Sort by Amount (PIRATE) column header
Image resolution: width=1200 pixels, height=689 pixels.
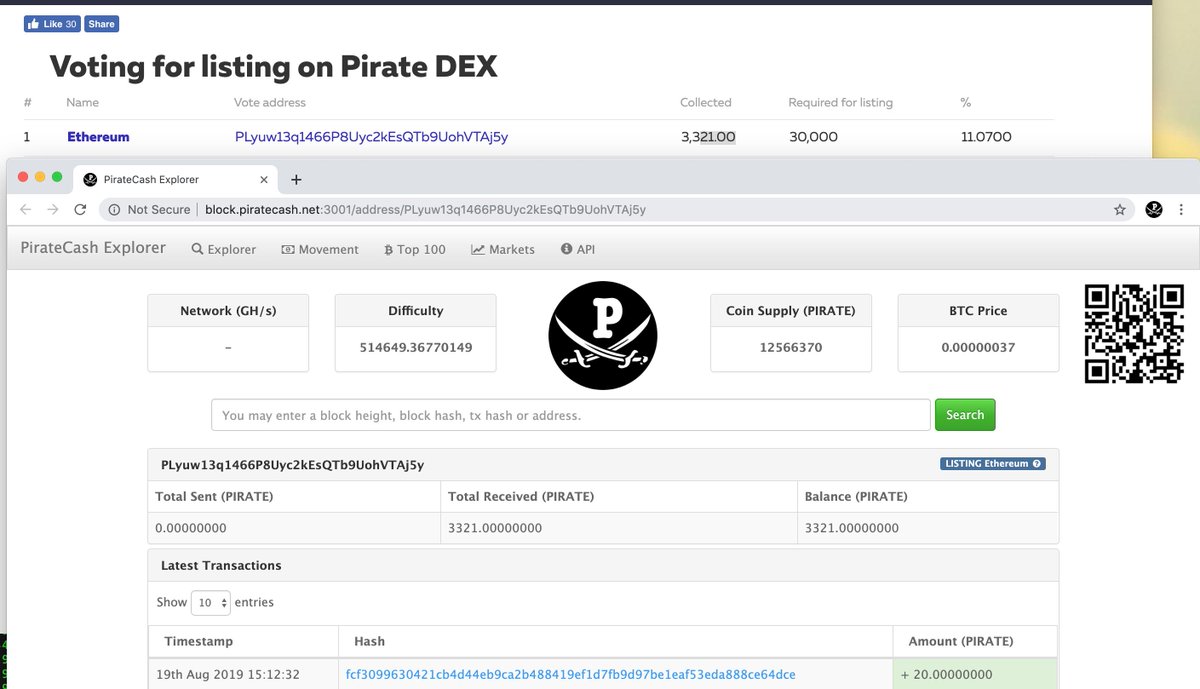click(x=975, y=641)
